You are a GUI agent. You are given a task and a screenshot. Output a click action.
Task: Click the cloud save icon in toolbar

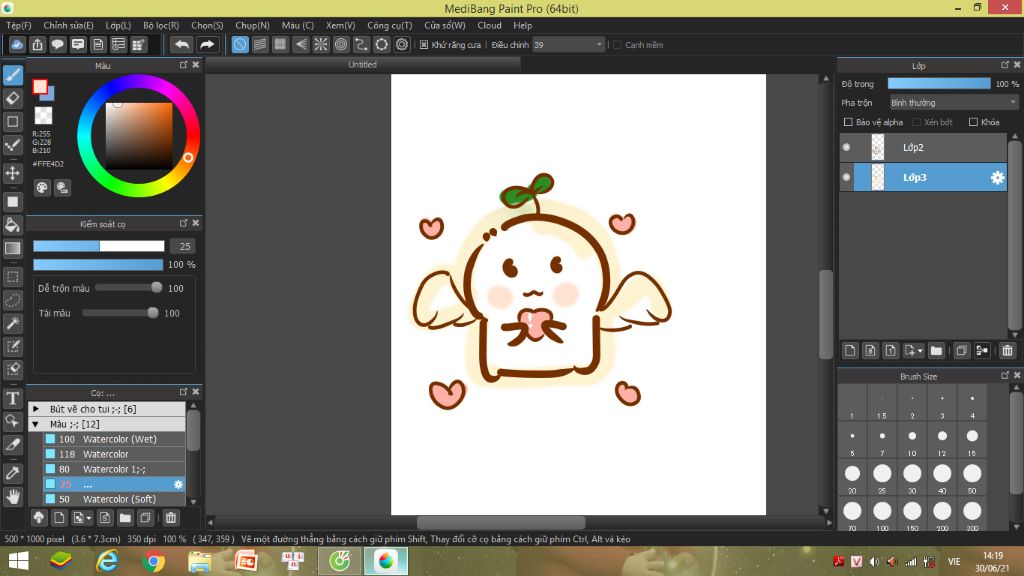(x=17, y=44)
